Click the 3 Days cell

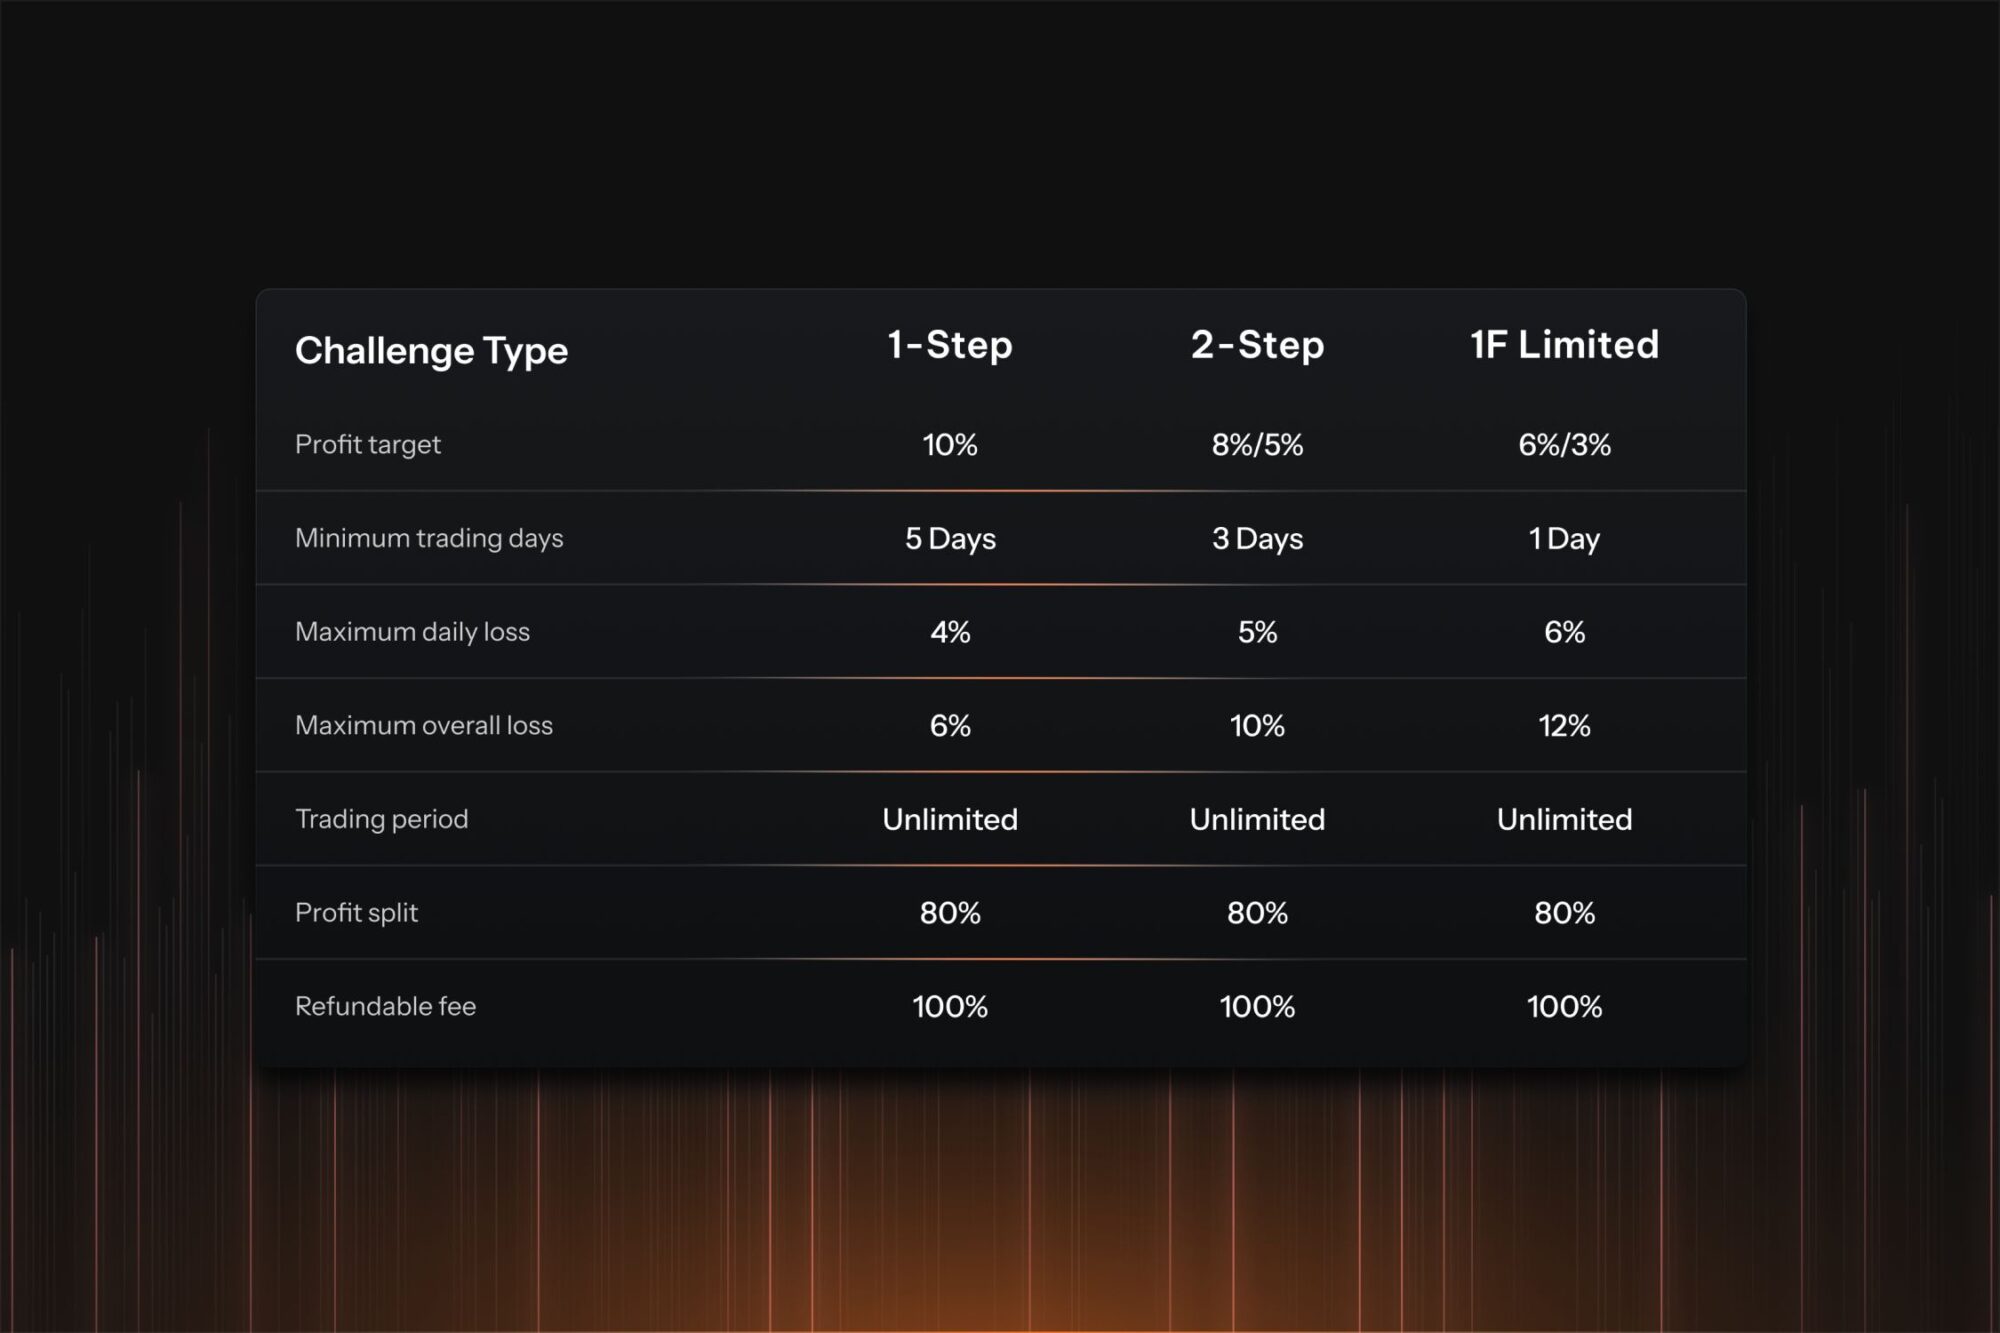click(x=1257, y=539)
